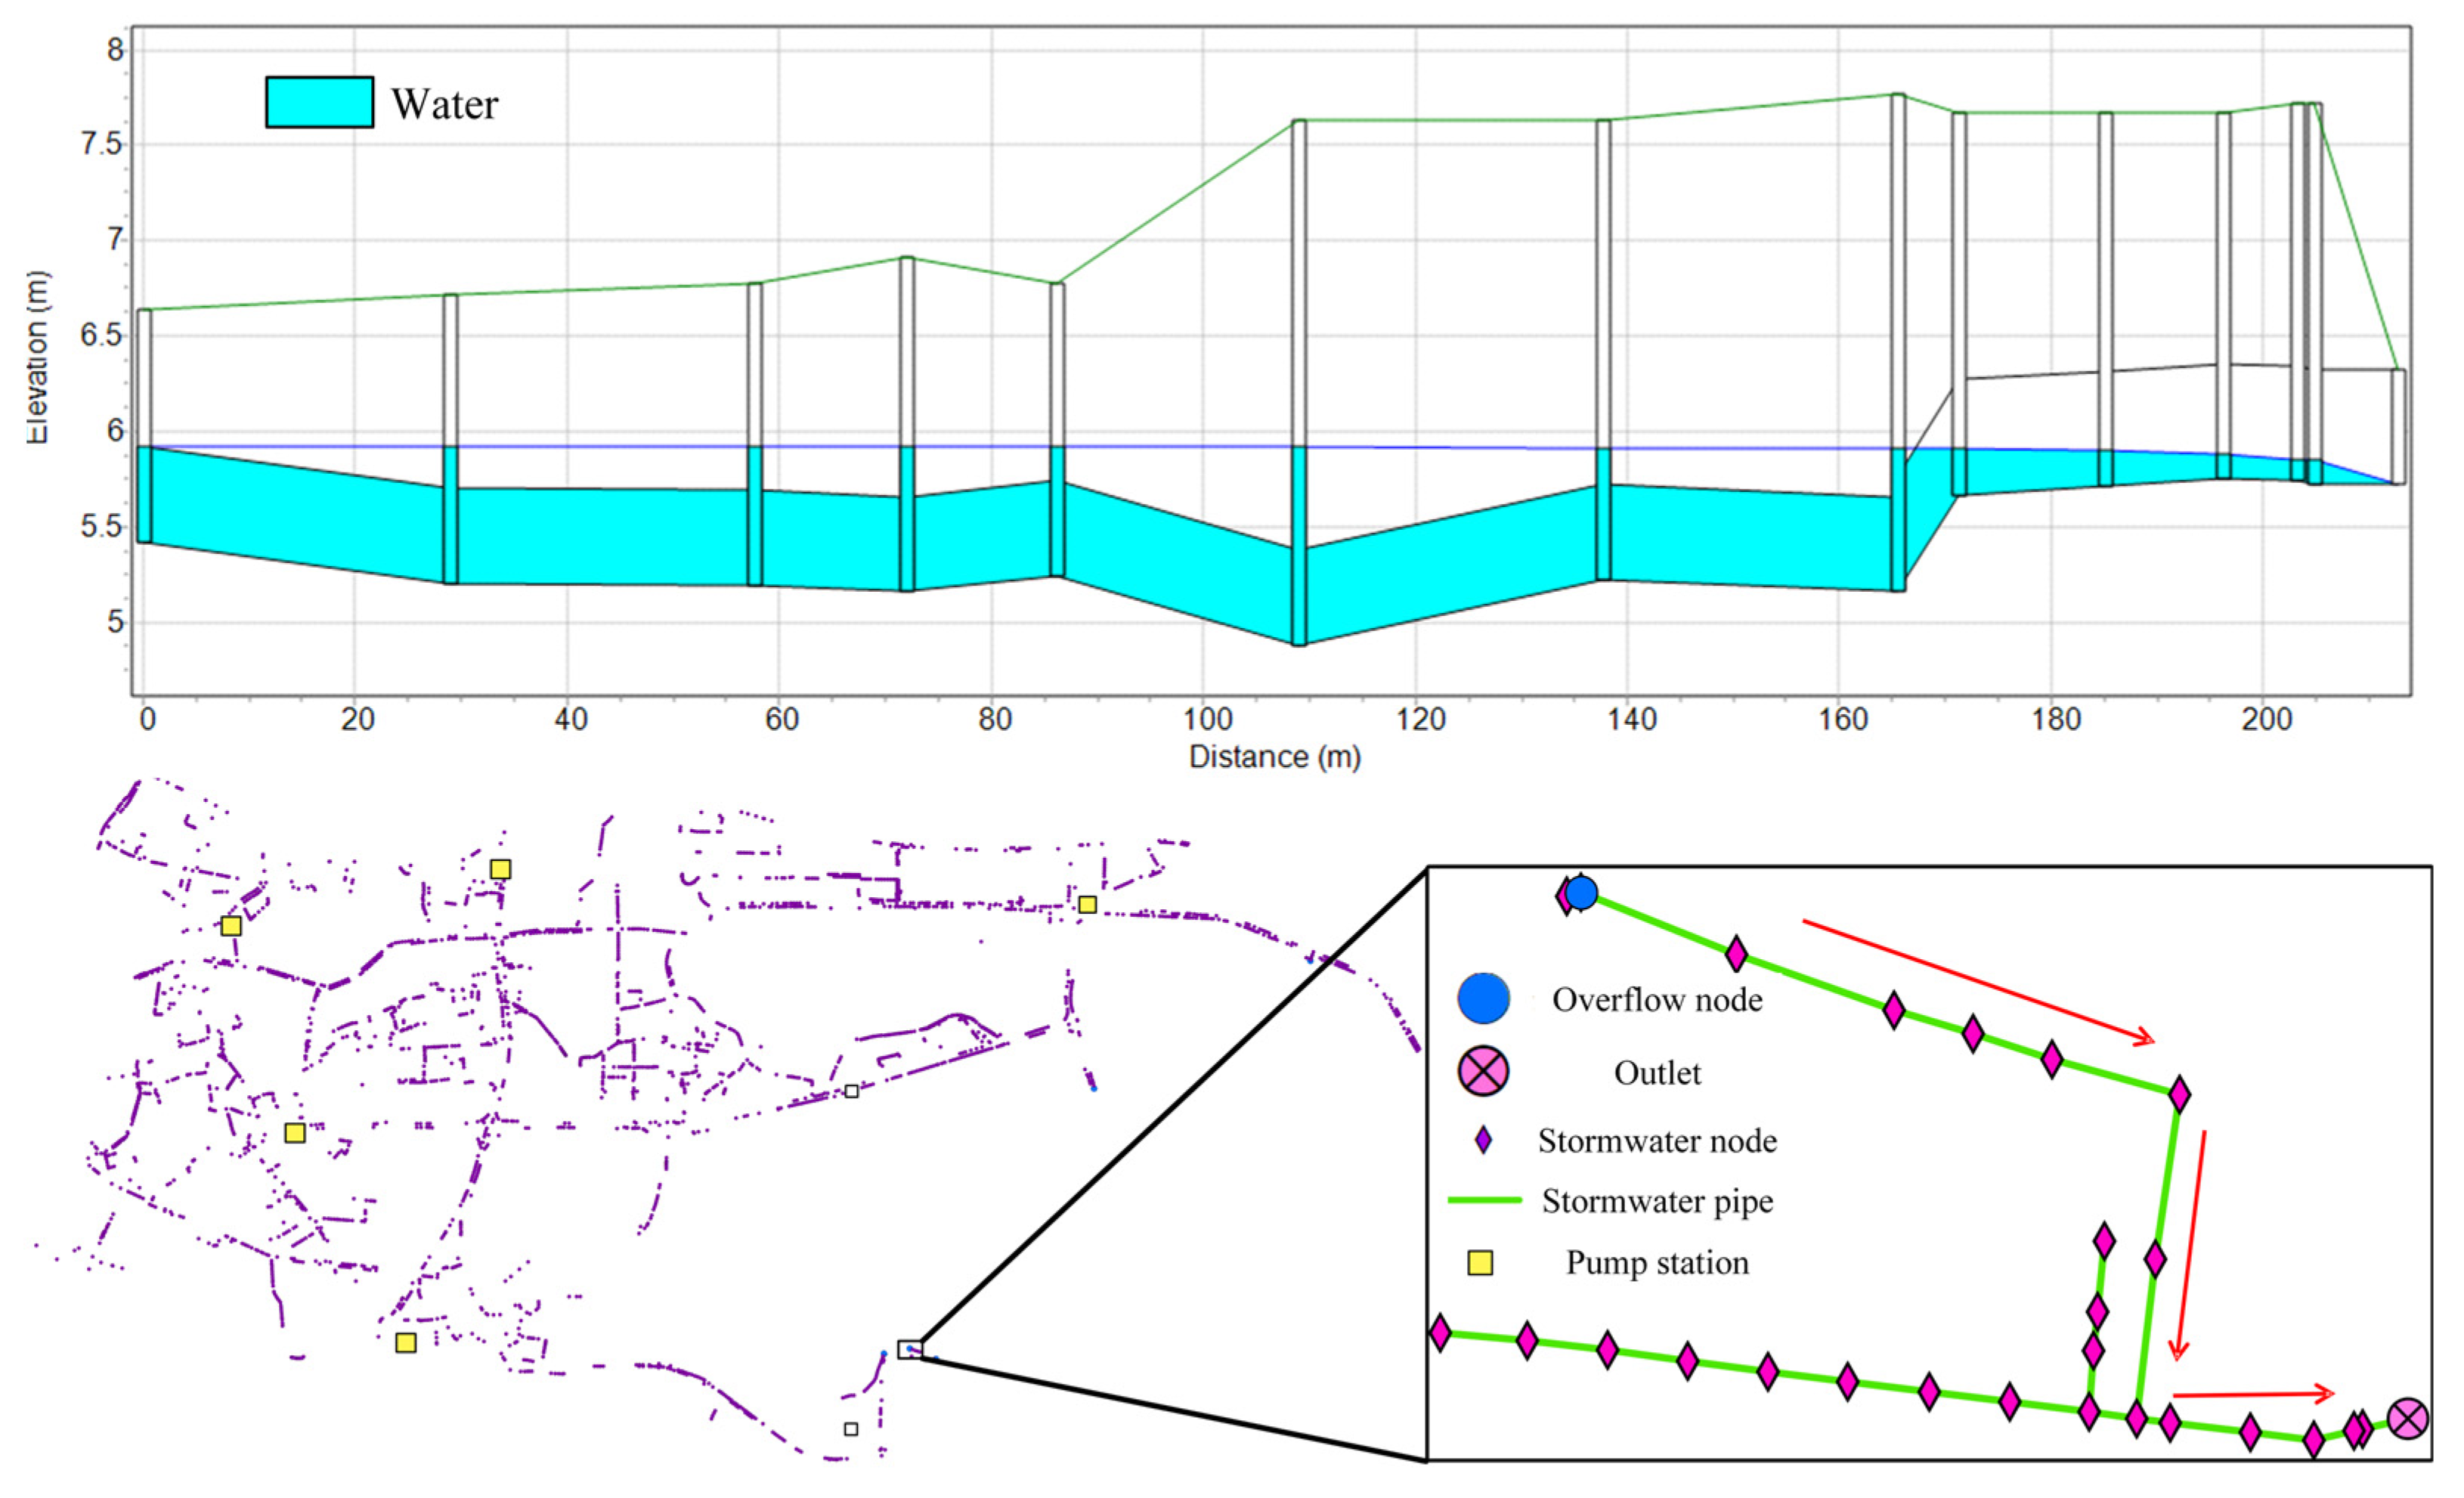Select the 'Elevation (m)' axis title
2464x1498 pixels.
37,357
